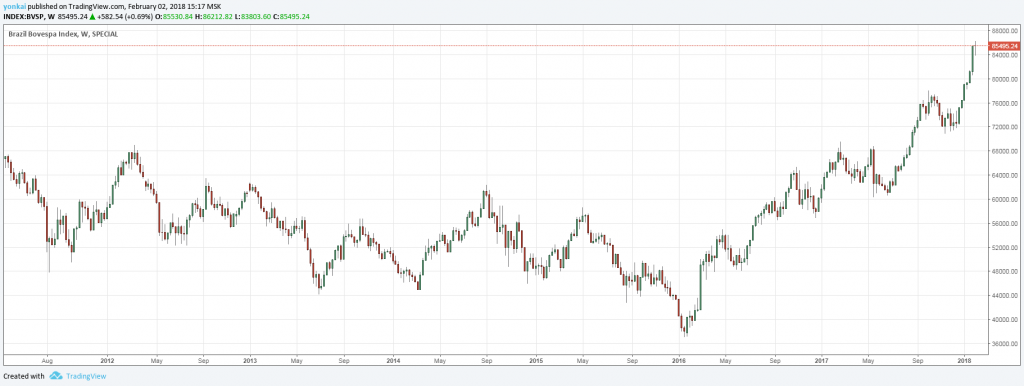Click the INDEX:BVSP symbol text in the header
The width and height of the screenshot is (1024, 386).
click(24, 16)
